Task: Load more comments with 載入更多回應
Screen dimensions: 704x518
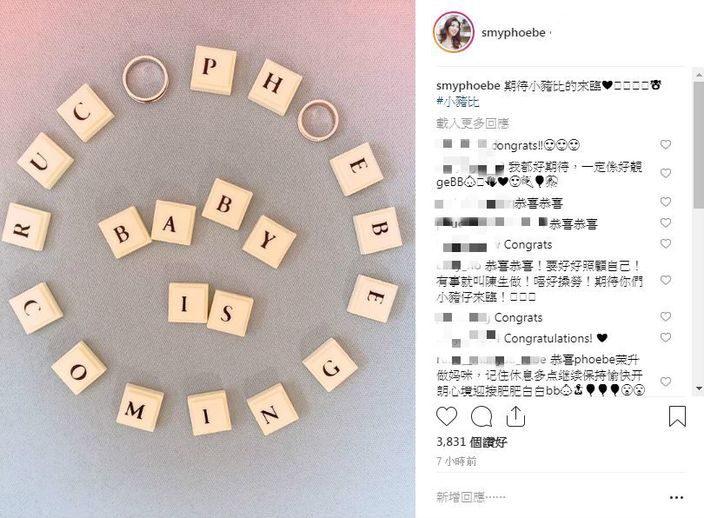Action: [x=472, y=123]
